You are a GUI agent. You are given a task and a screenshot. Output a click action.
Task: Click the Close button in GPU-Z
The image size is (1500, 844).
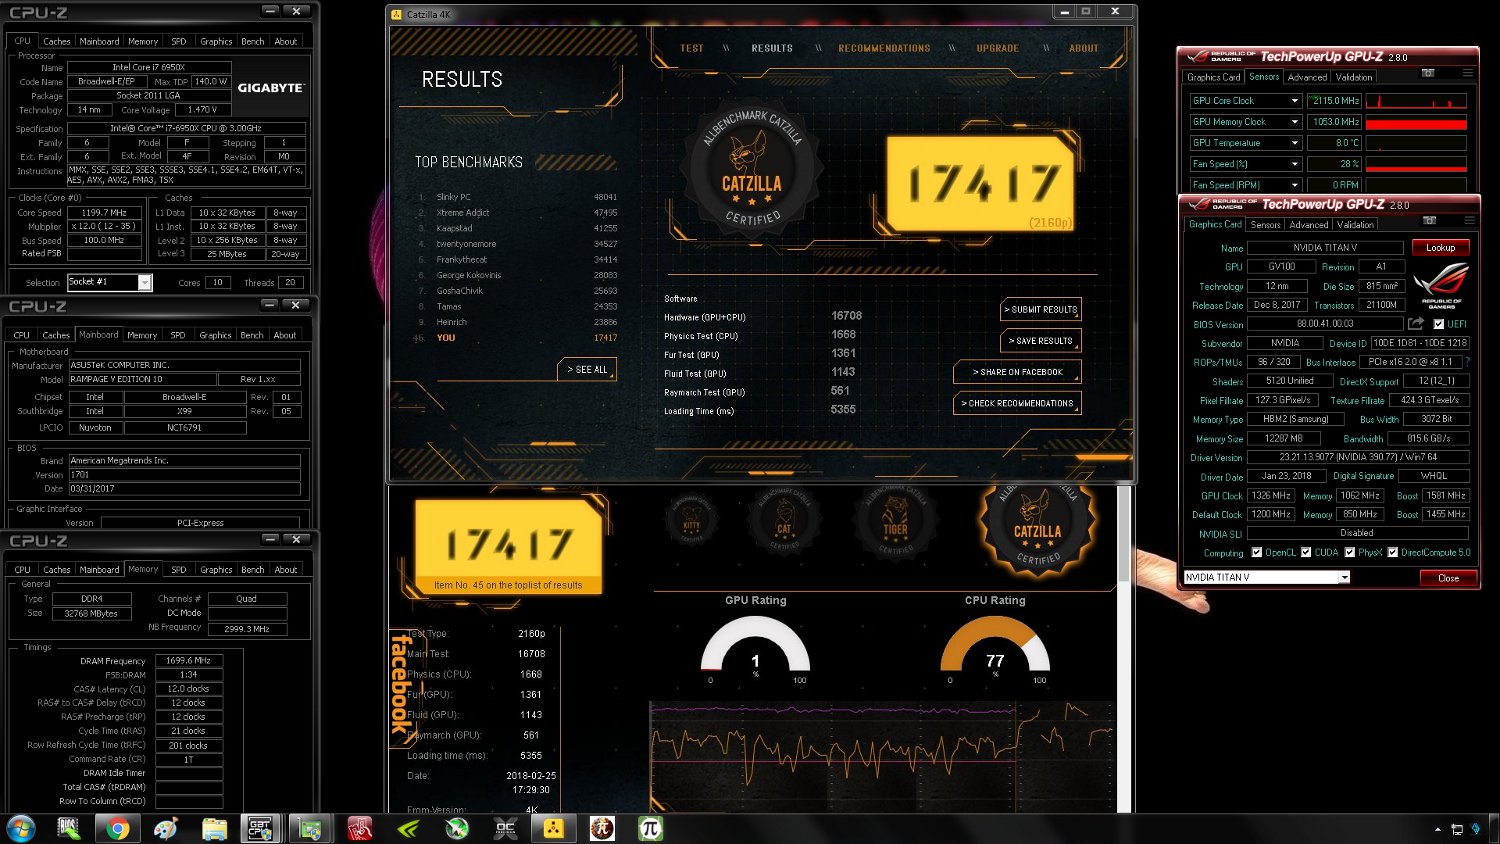click(1448, 578)
